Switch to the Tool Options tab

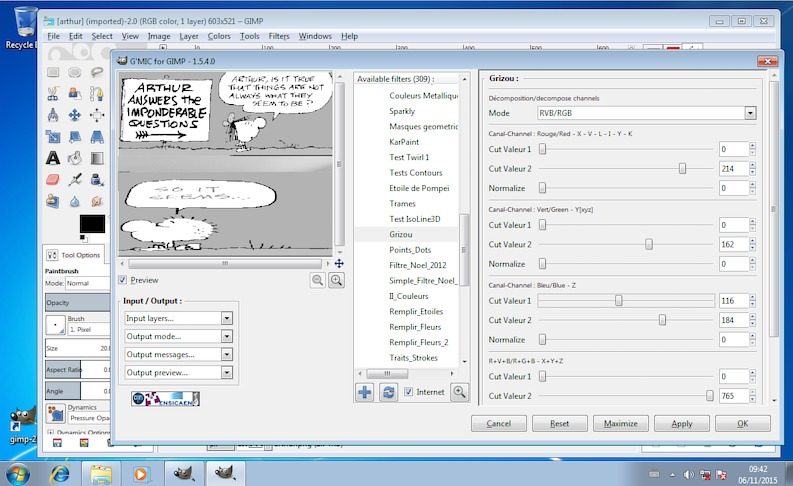click(74, 255)
